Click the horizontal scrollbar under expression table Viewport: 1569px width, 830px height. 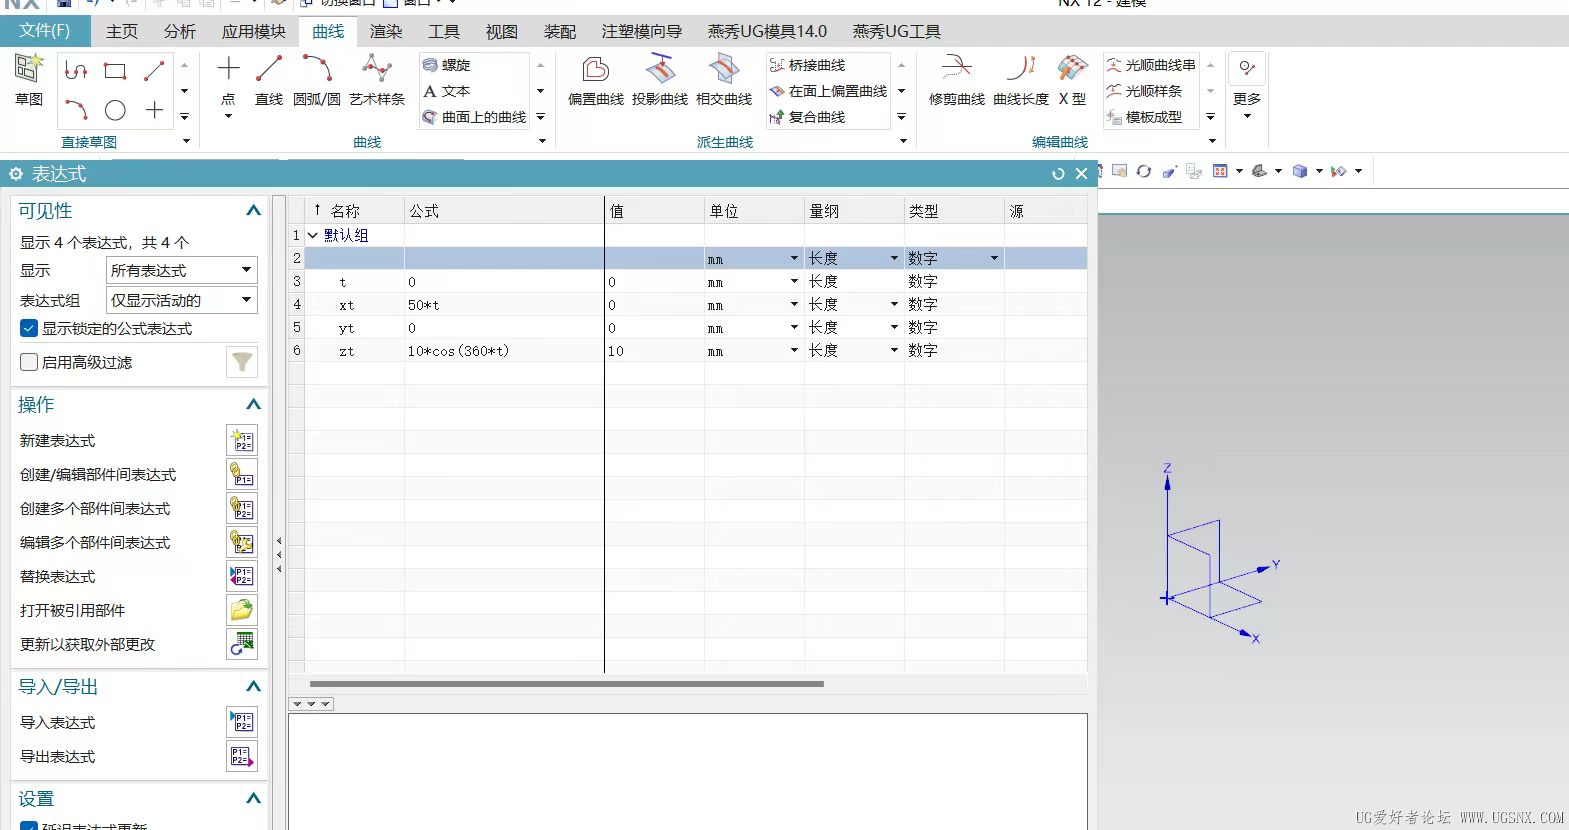tap(566, 684)
